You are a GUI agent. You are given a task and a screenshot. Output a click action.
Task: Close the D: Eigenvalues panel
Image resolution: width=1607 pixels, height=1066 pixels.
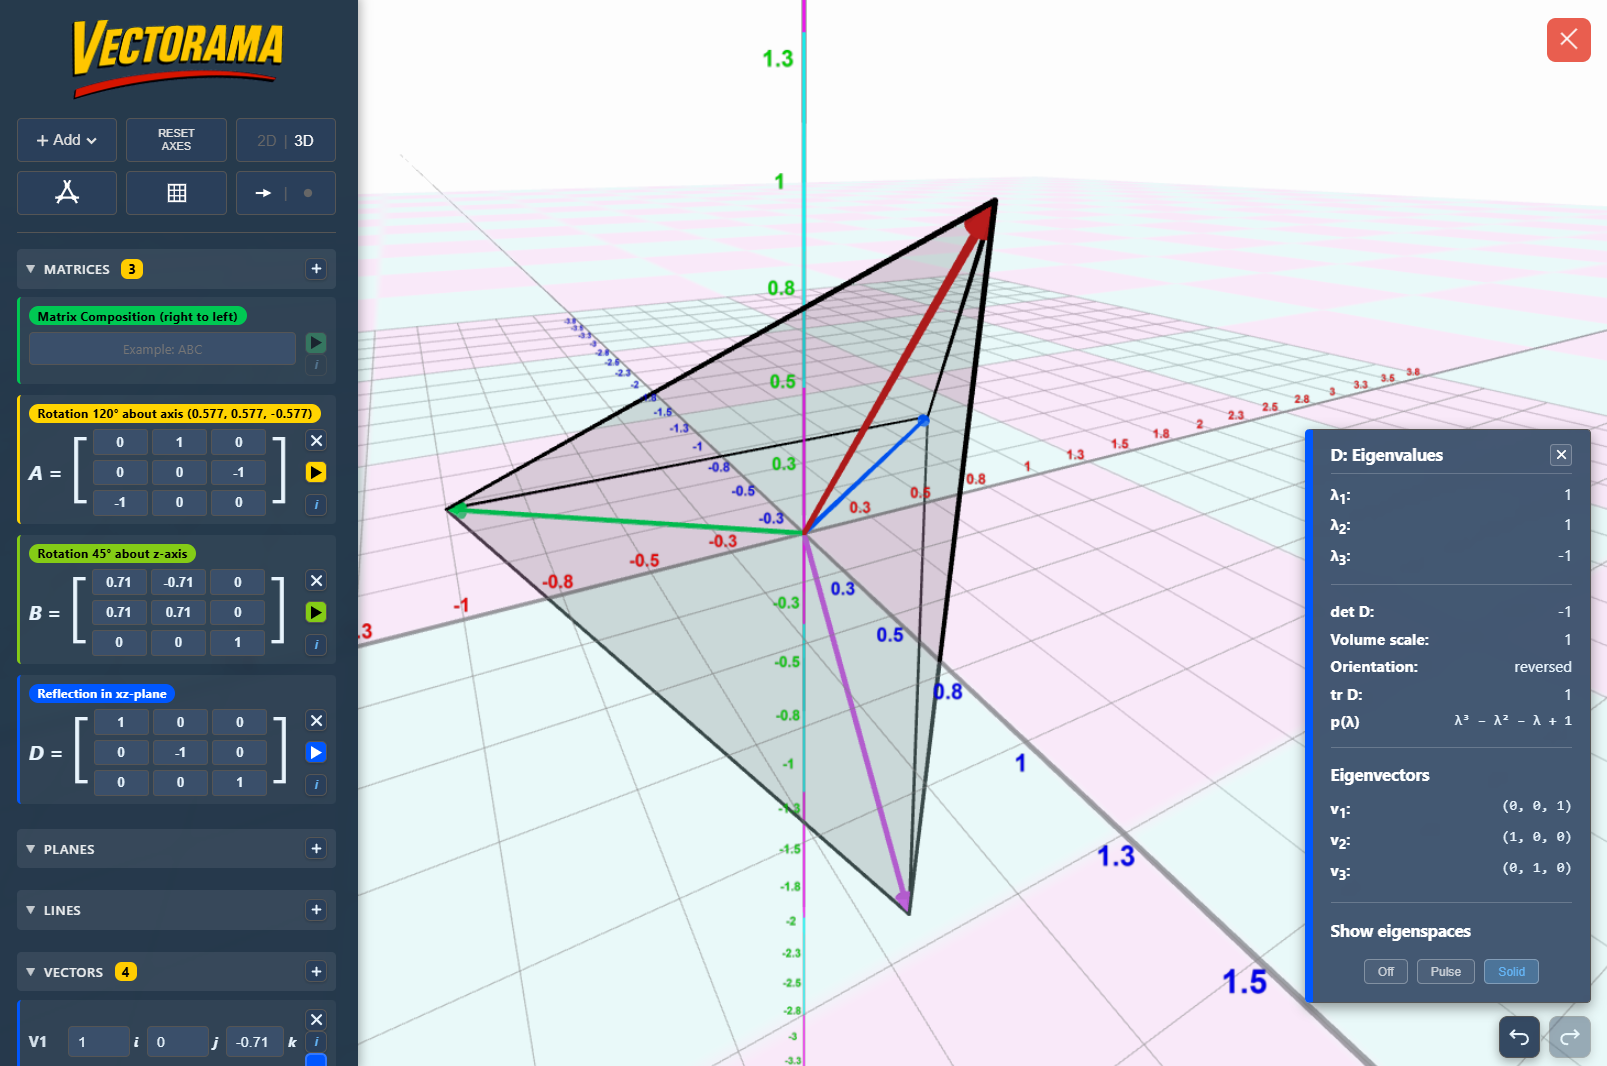click(1561, 455)
